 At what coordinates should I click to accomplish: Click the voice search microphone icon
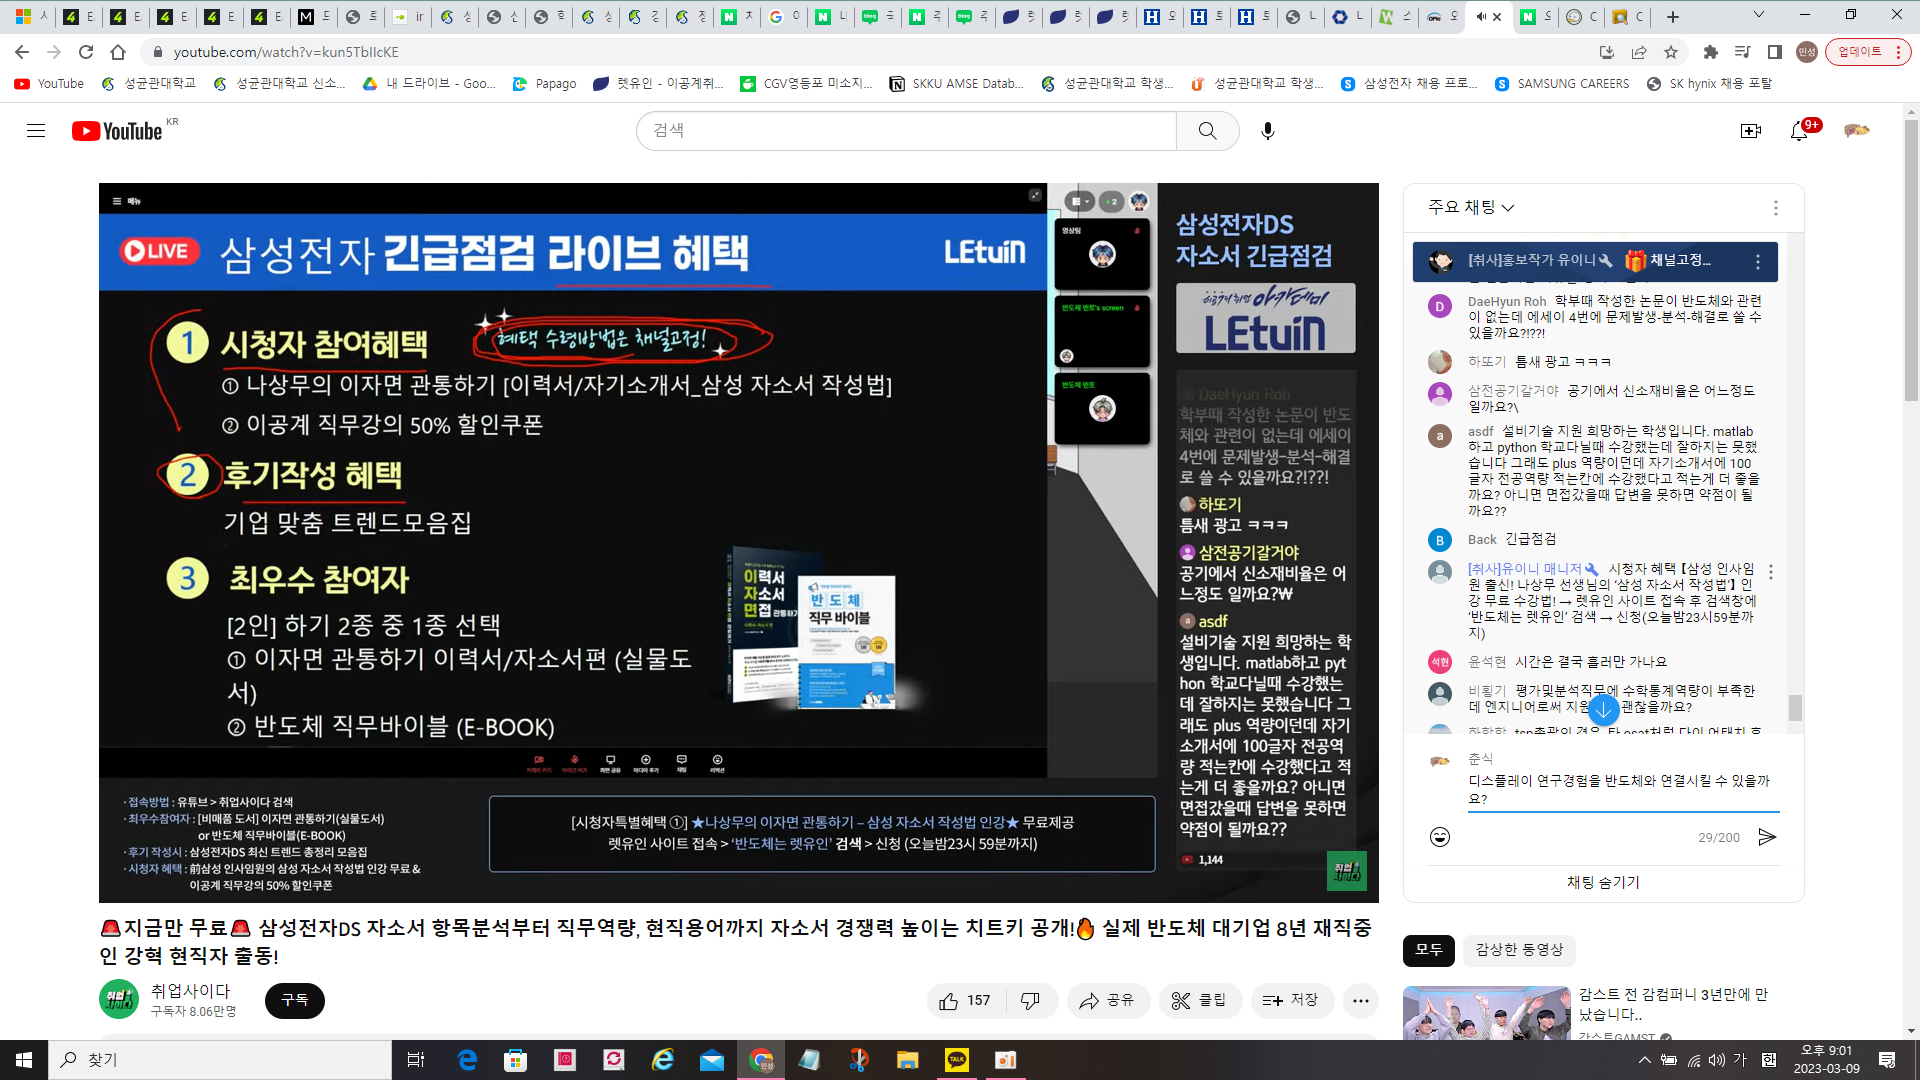[x=1267, y=131]
